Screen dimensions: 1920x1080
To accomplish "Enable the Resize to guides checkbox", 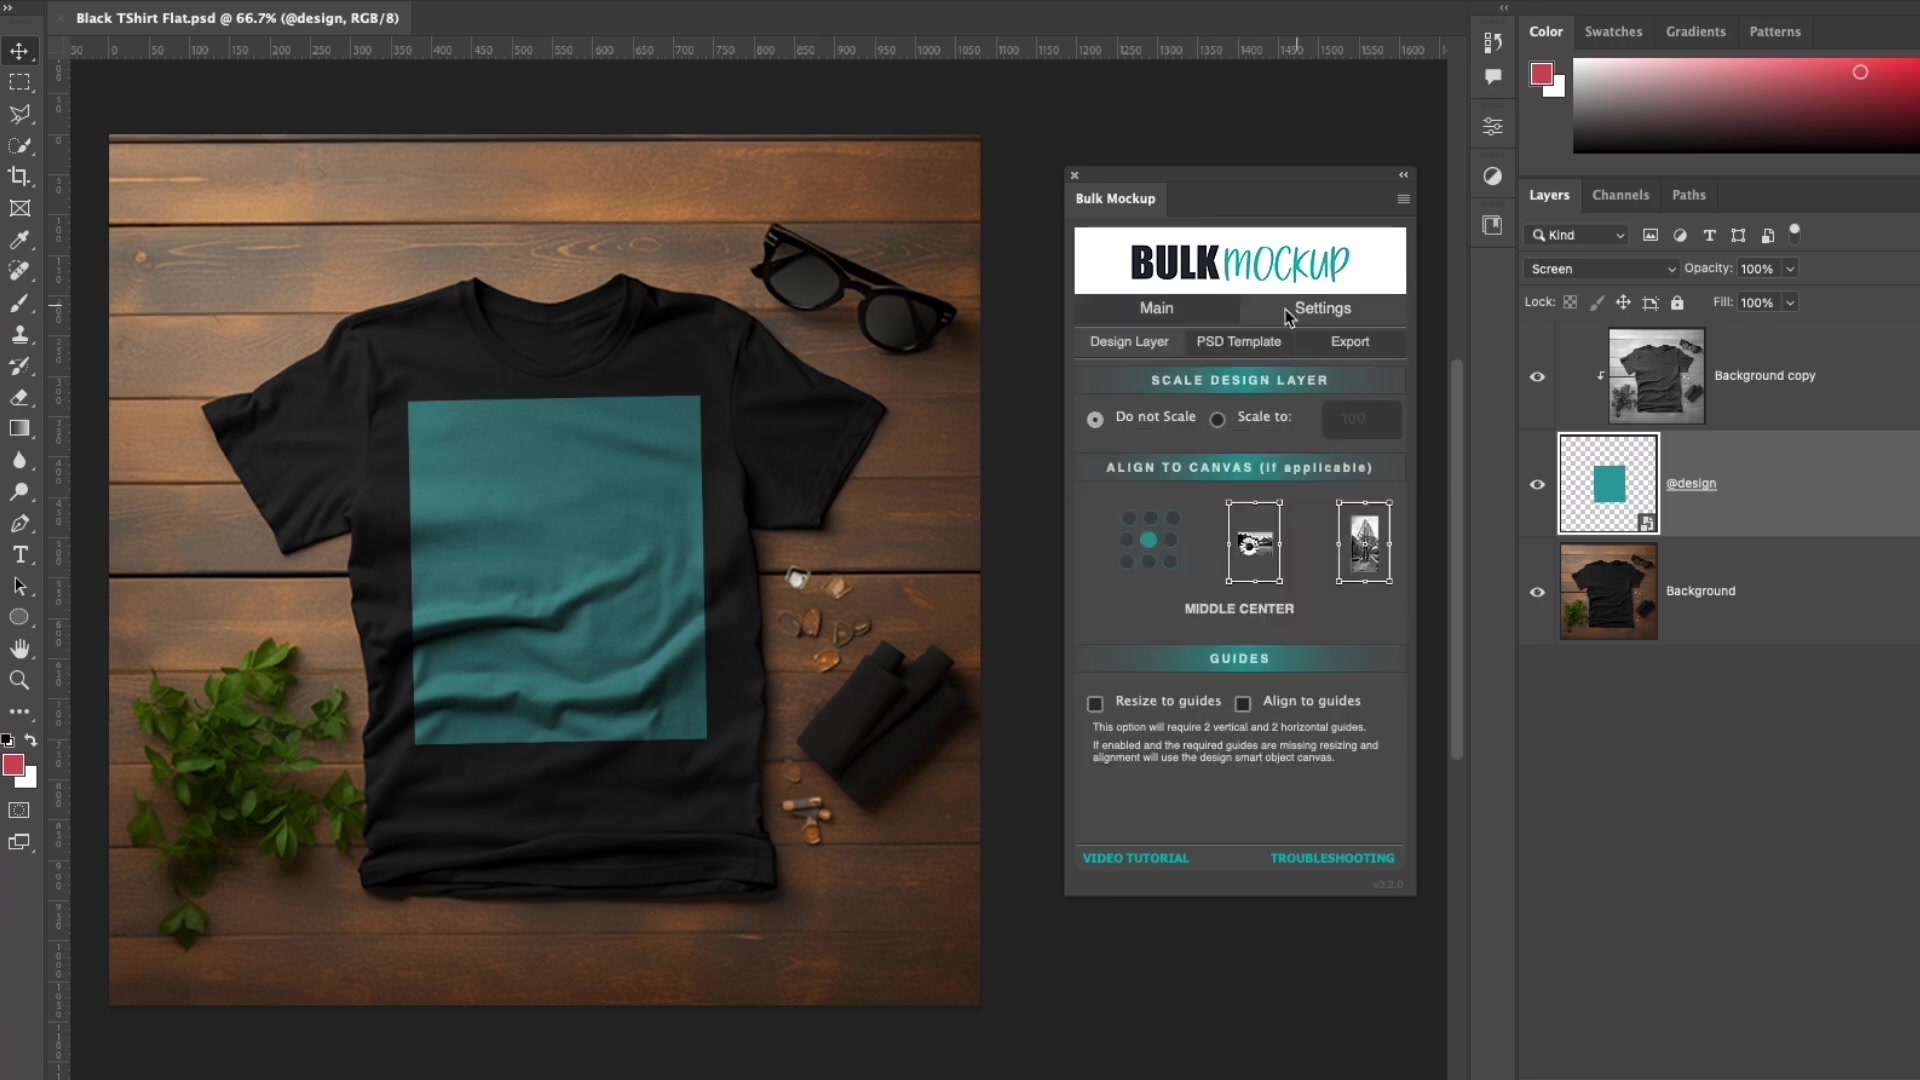I will point(1095,704).
